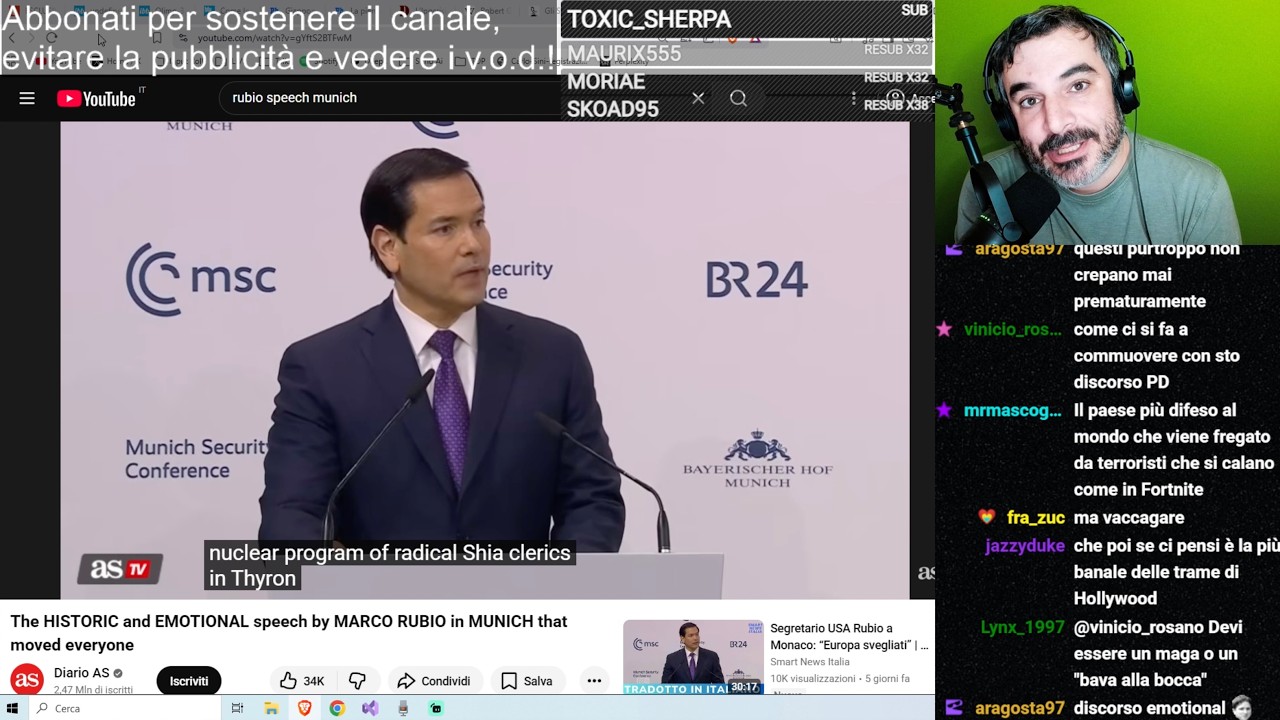The width and height of the screenshot is (1280, 720).
Task: Click subscriber name 'SKOAD95' in overlay
Action: [613, 109]
